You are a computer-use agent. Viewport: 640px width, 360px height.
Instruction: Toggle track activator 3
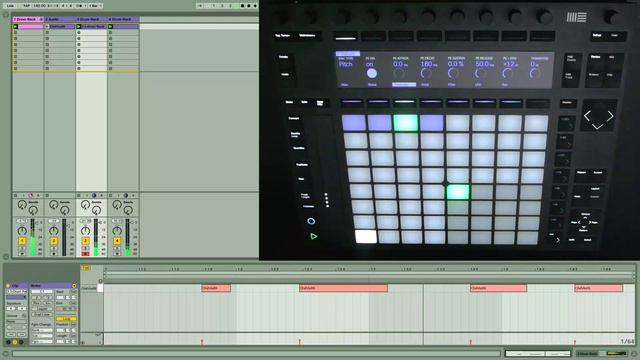[85, 241]
